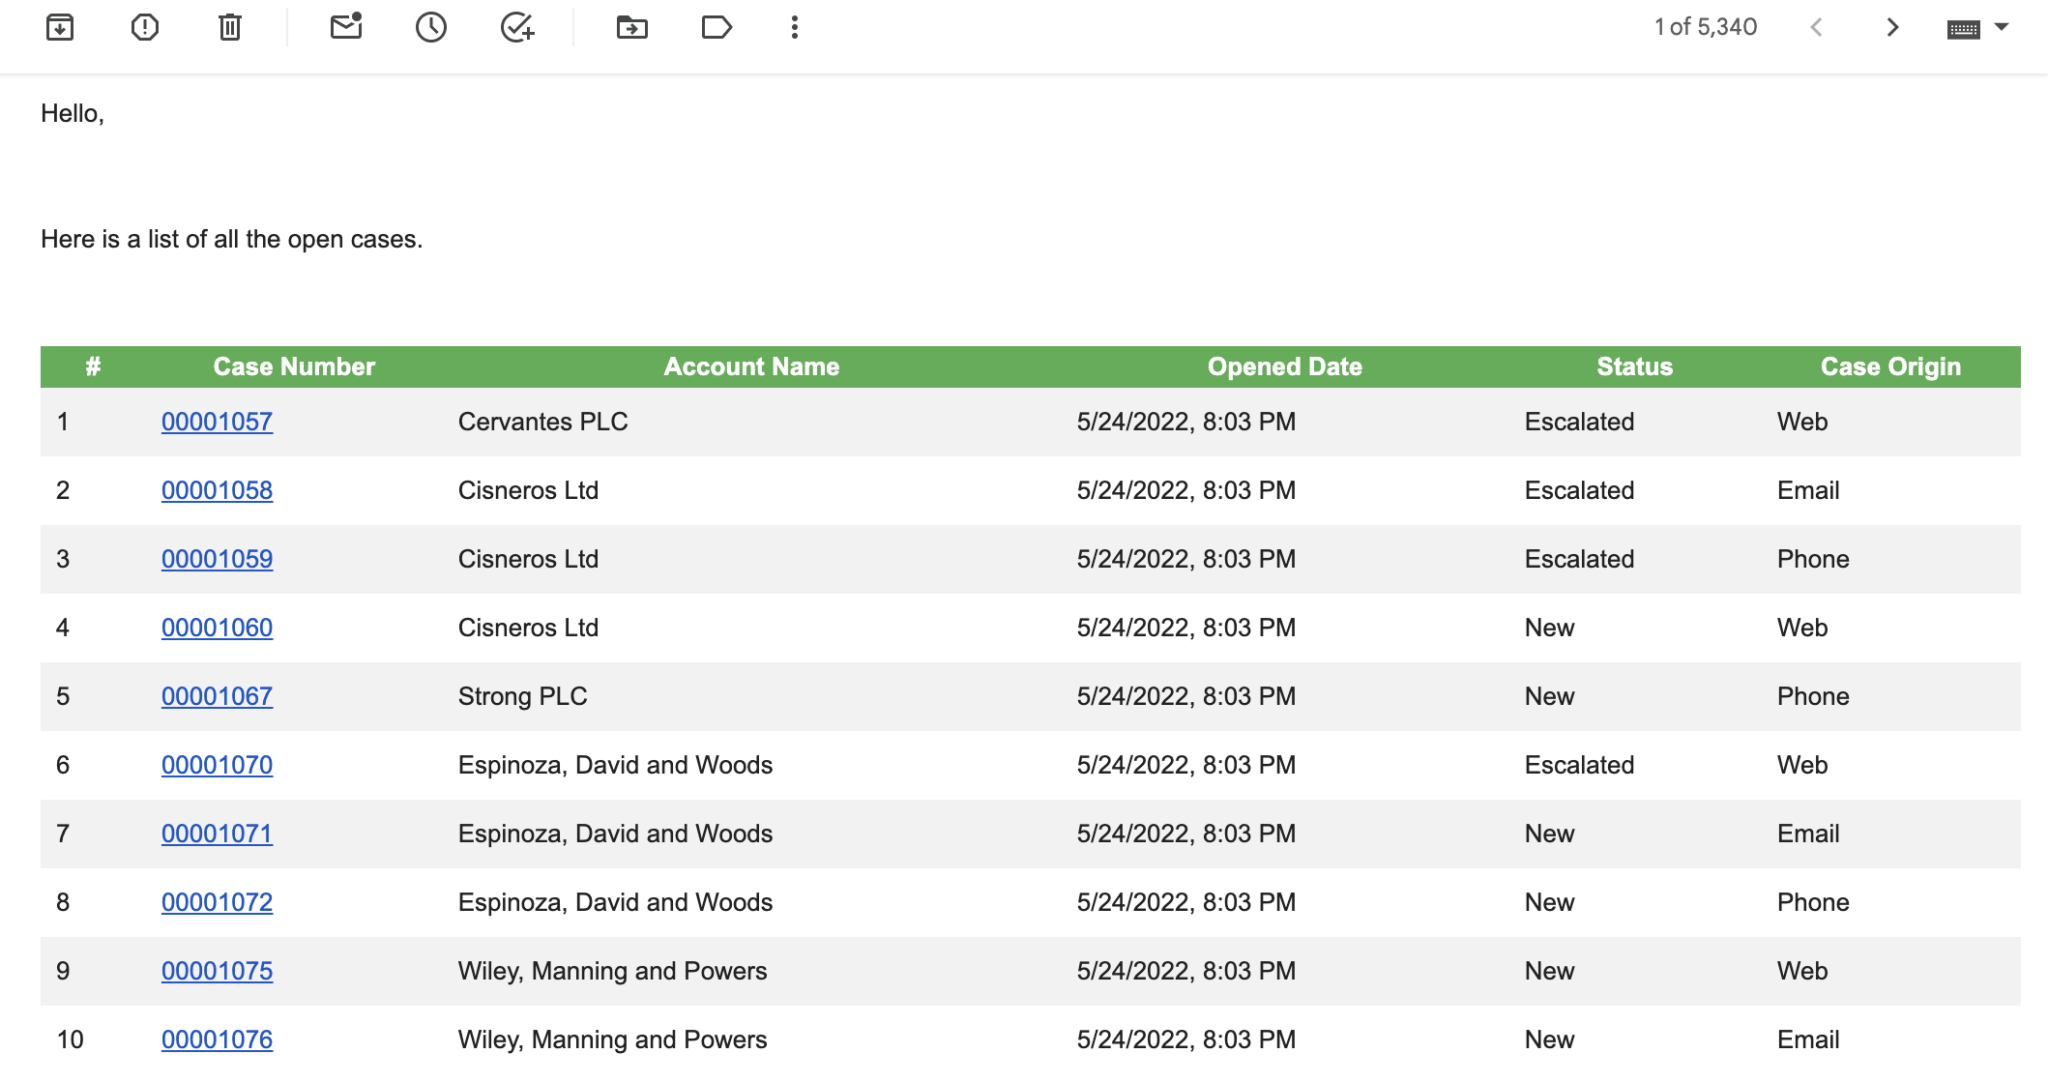2048x1083 pixels.
Task: Open the input tools keyboard icon
Action: coord(1962,27)
